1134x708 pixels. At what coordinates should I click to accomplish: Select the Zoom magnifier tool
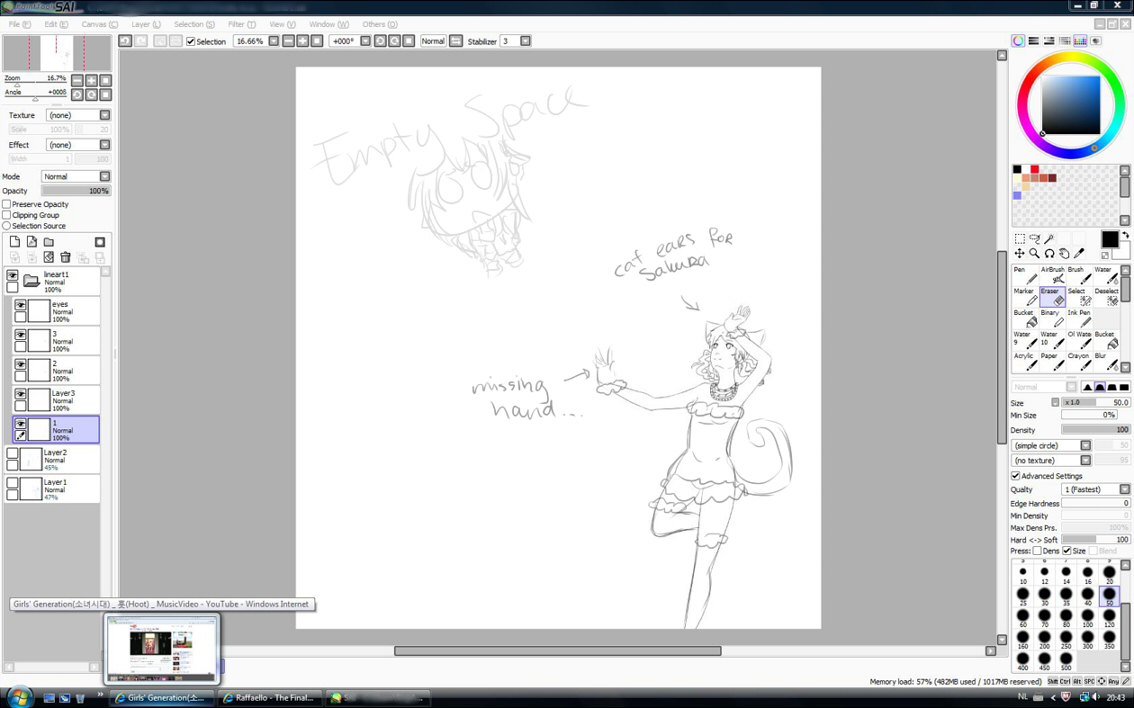coord(1034,253)
